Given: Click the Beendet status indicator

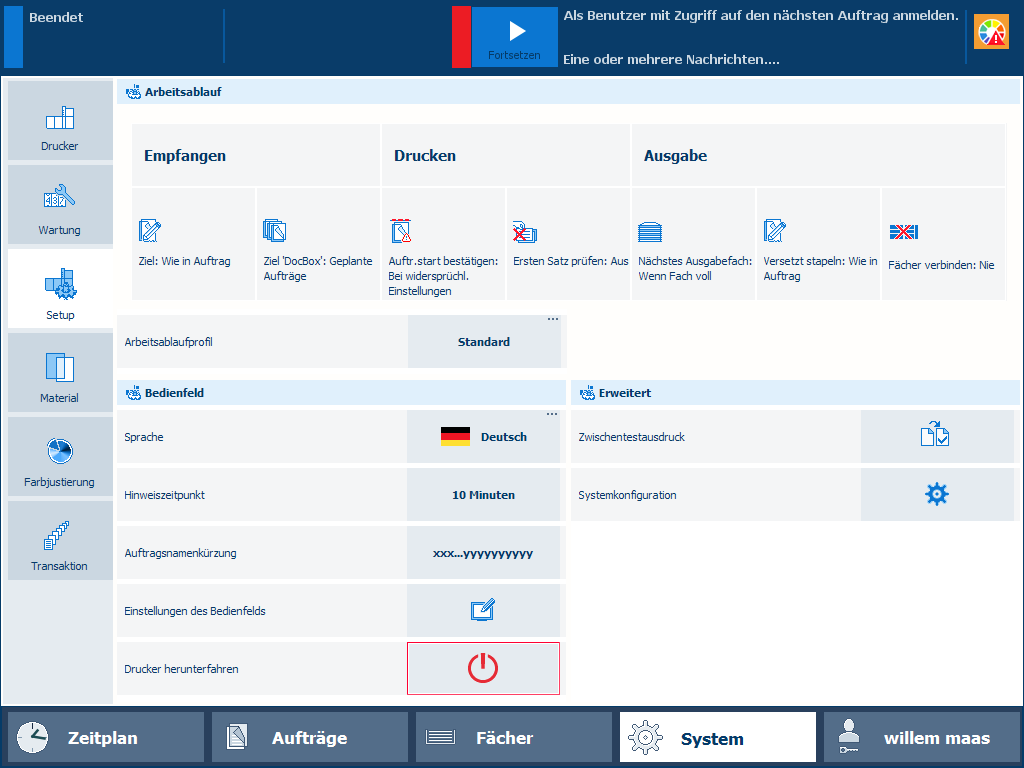Looking at the screenshot, I should click(56, 18).
